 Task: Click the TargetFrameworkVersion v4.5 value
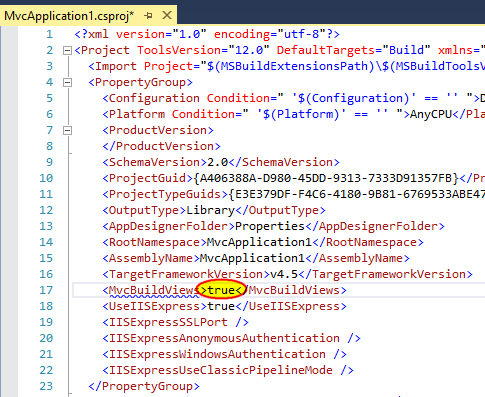[284, 274]
